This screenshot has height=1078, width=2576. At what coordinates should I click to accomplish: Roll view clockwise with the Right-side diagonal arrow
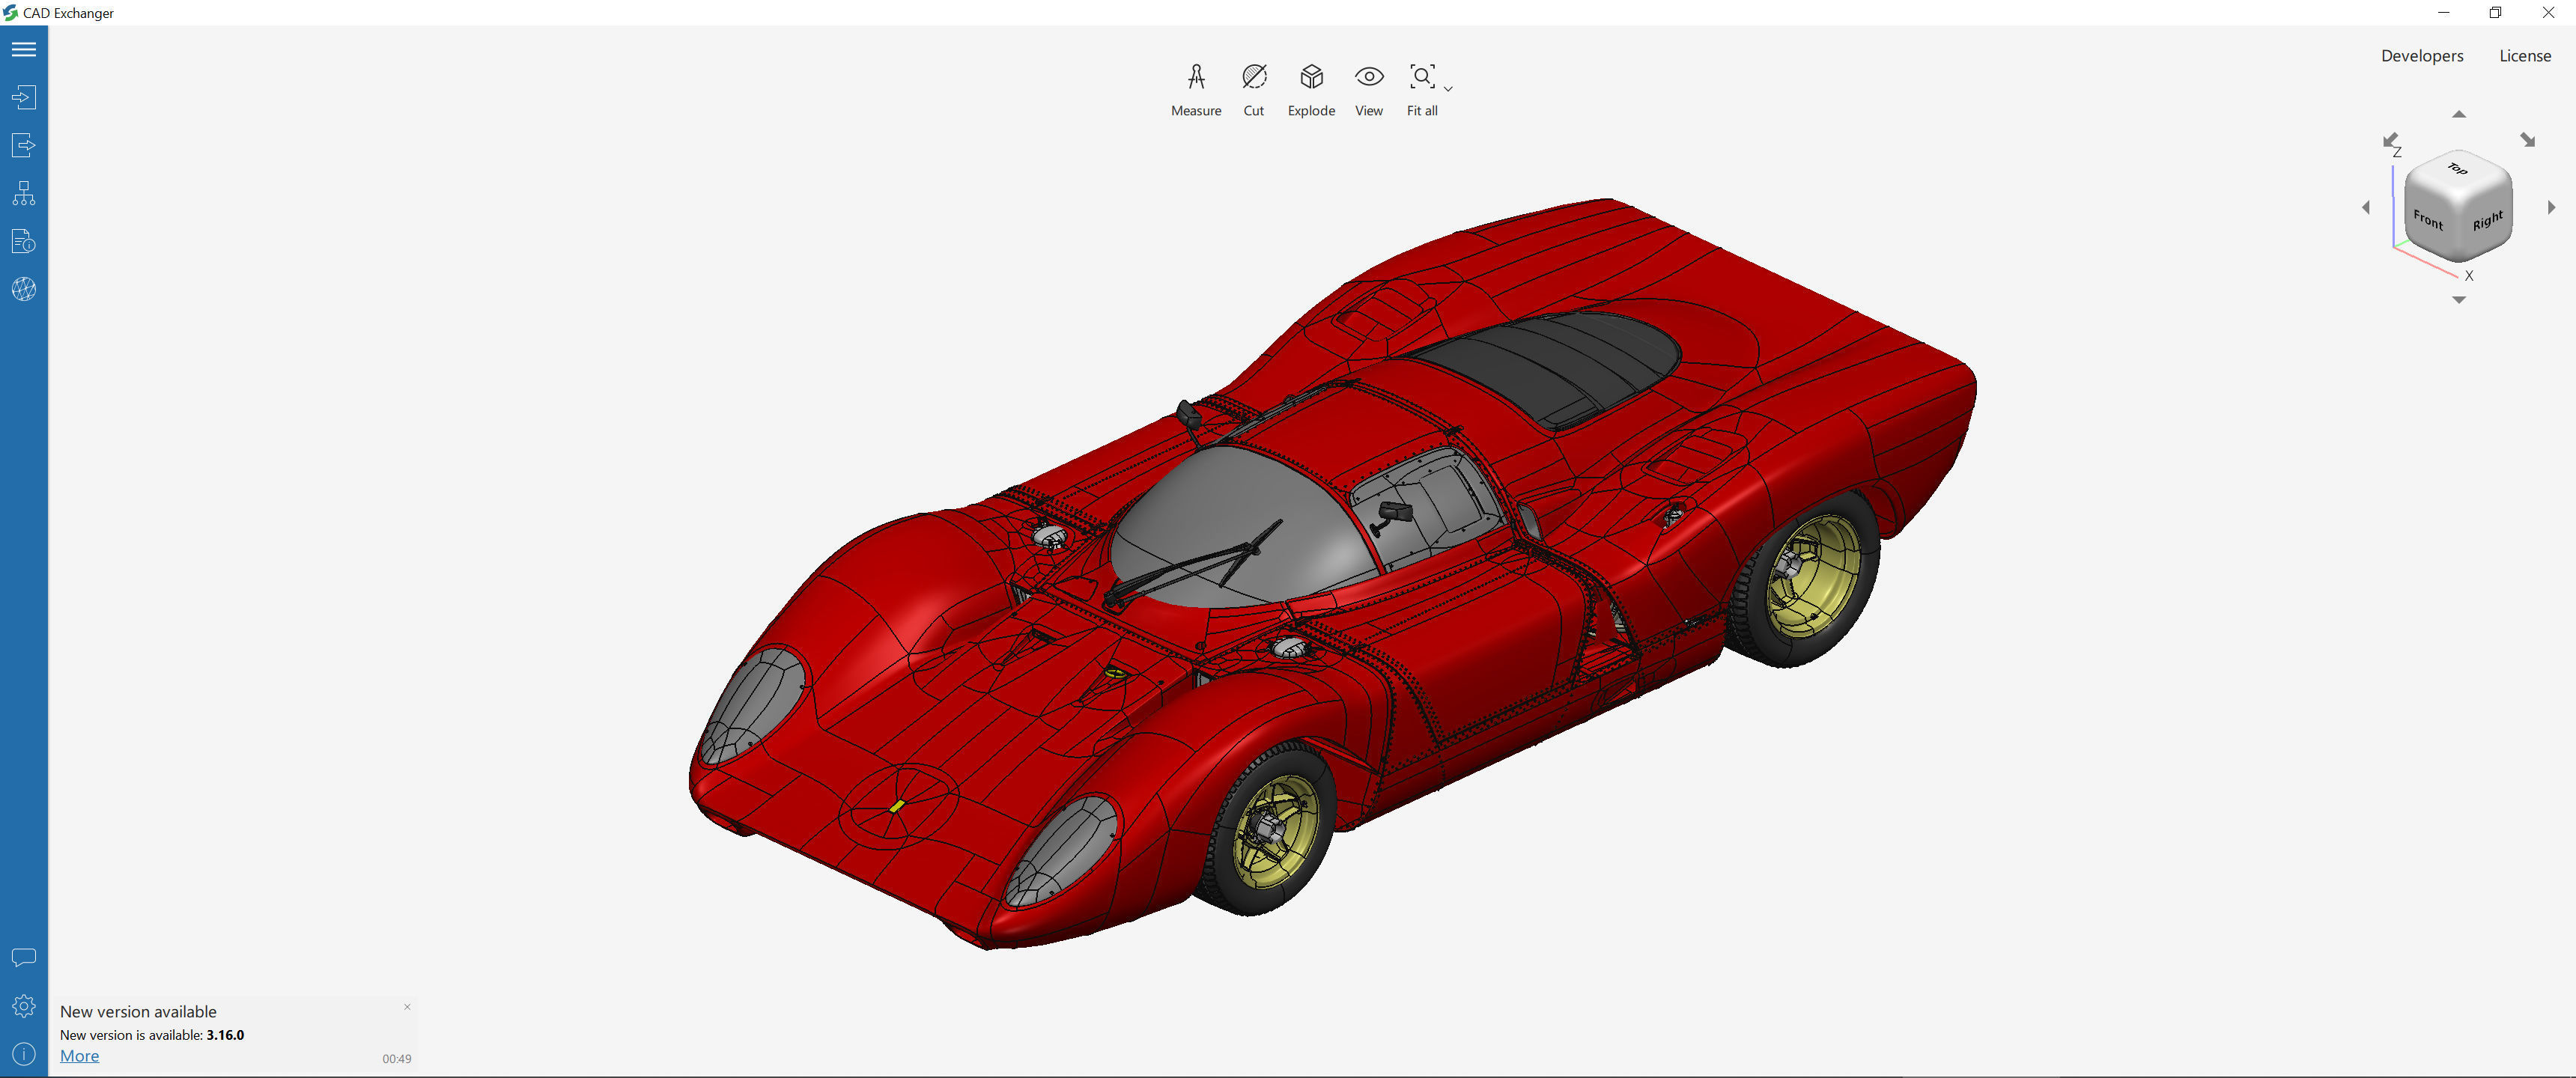click(x=2528, y=140)
